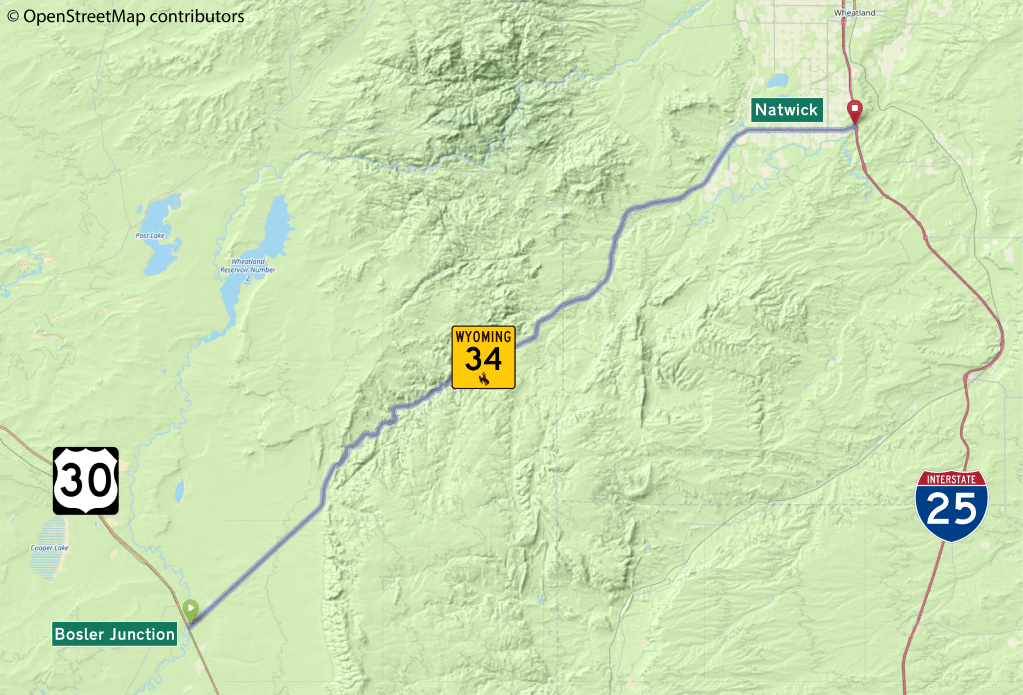Select the Bosler Junction green label

115,634
